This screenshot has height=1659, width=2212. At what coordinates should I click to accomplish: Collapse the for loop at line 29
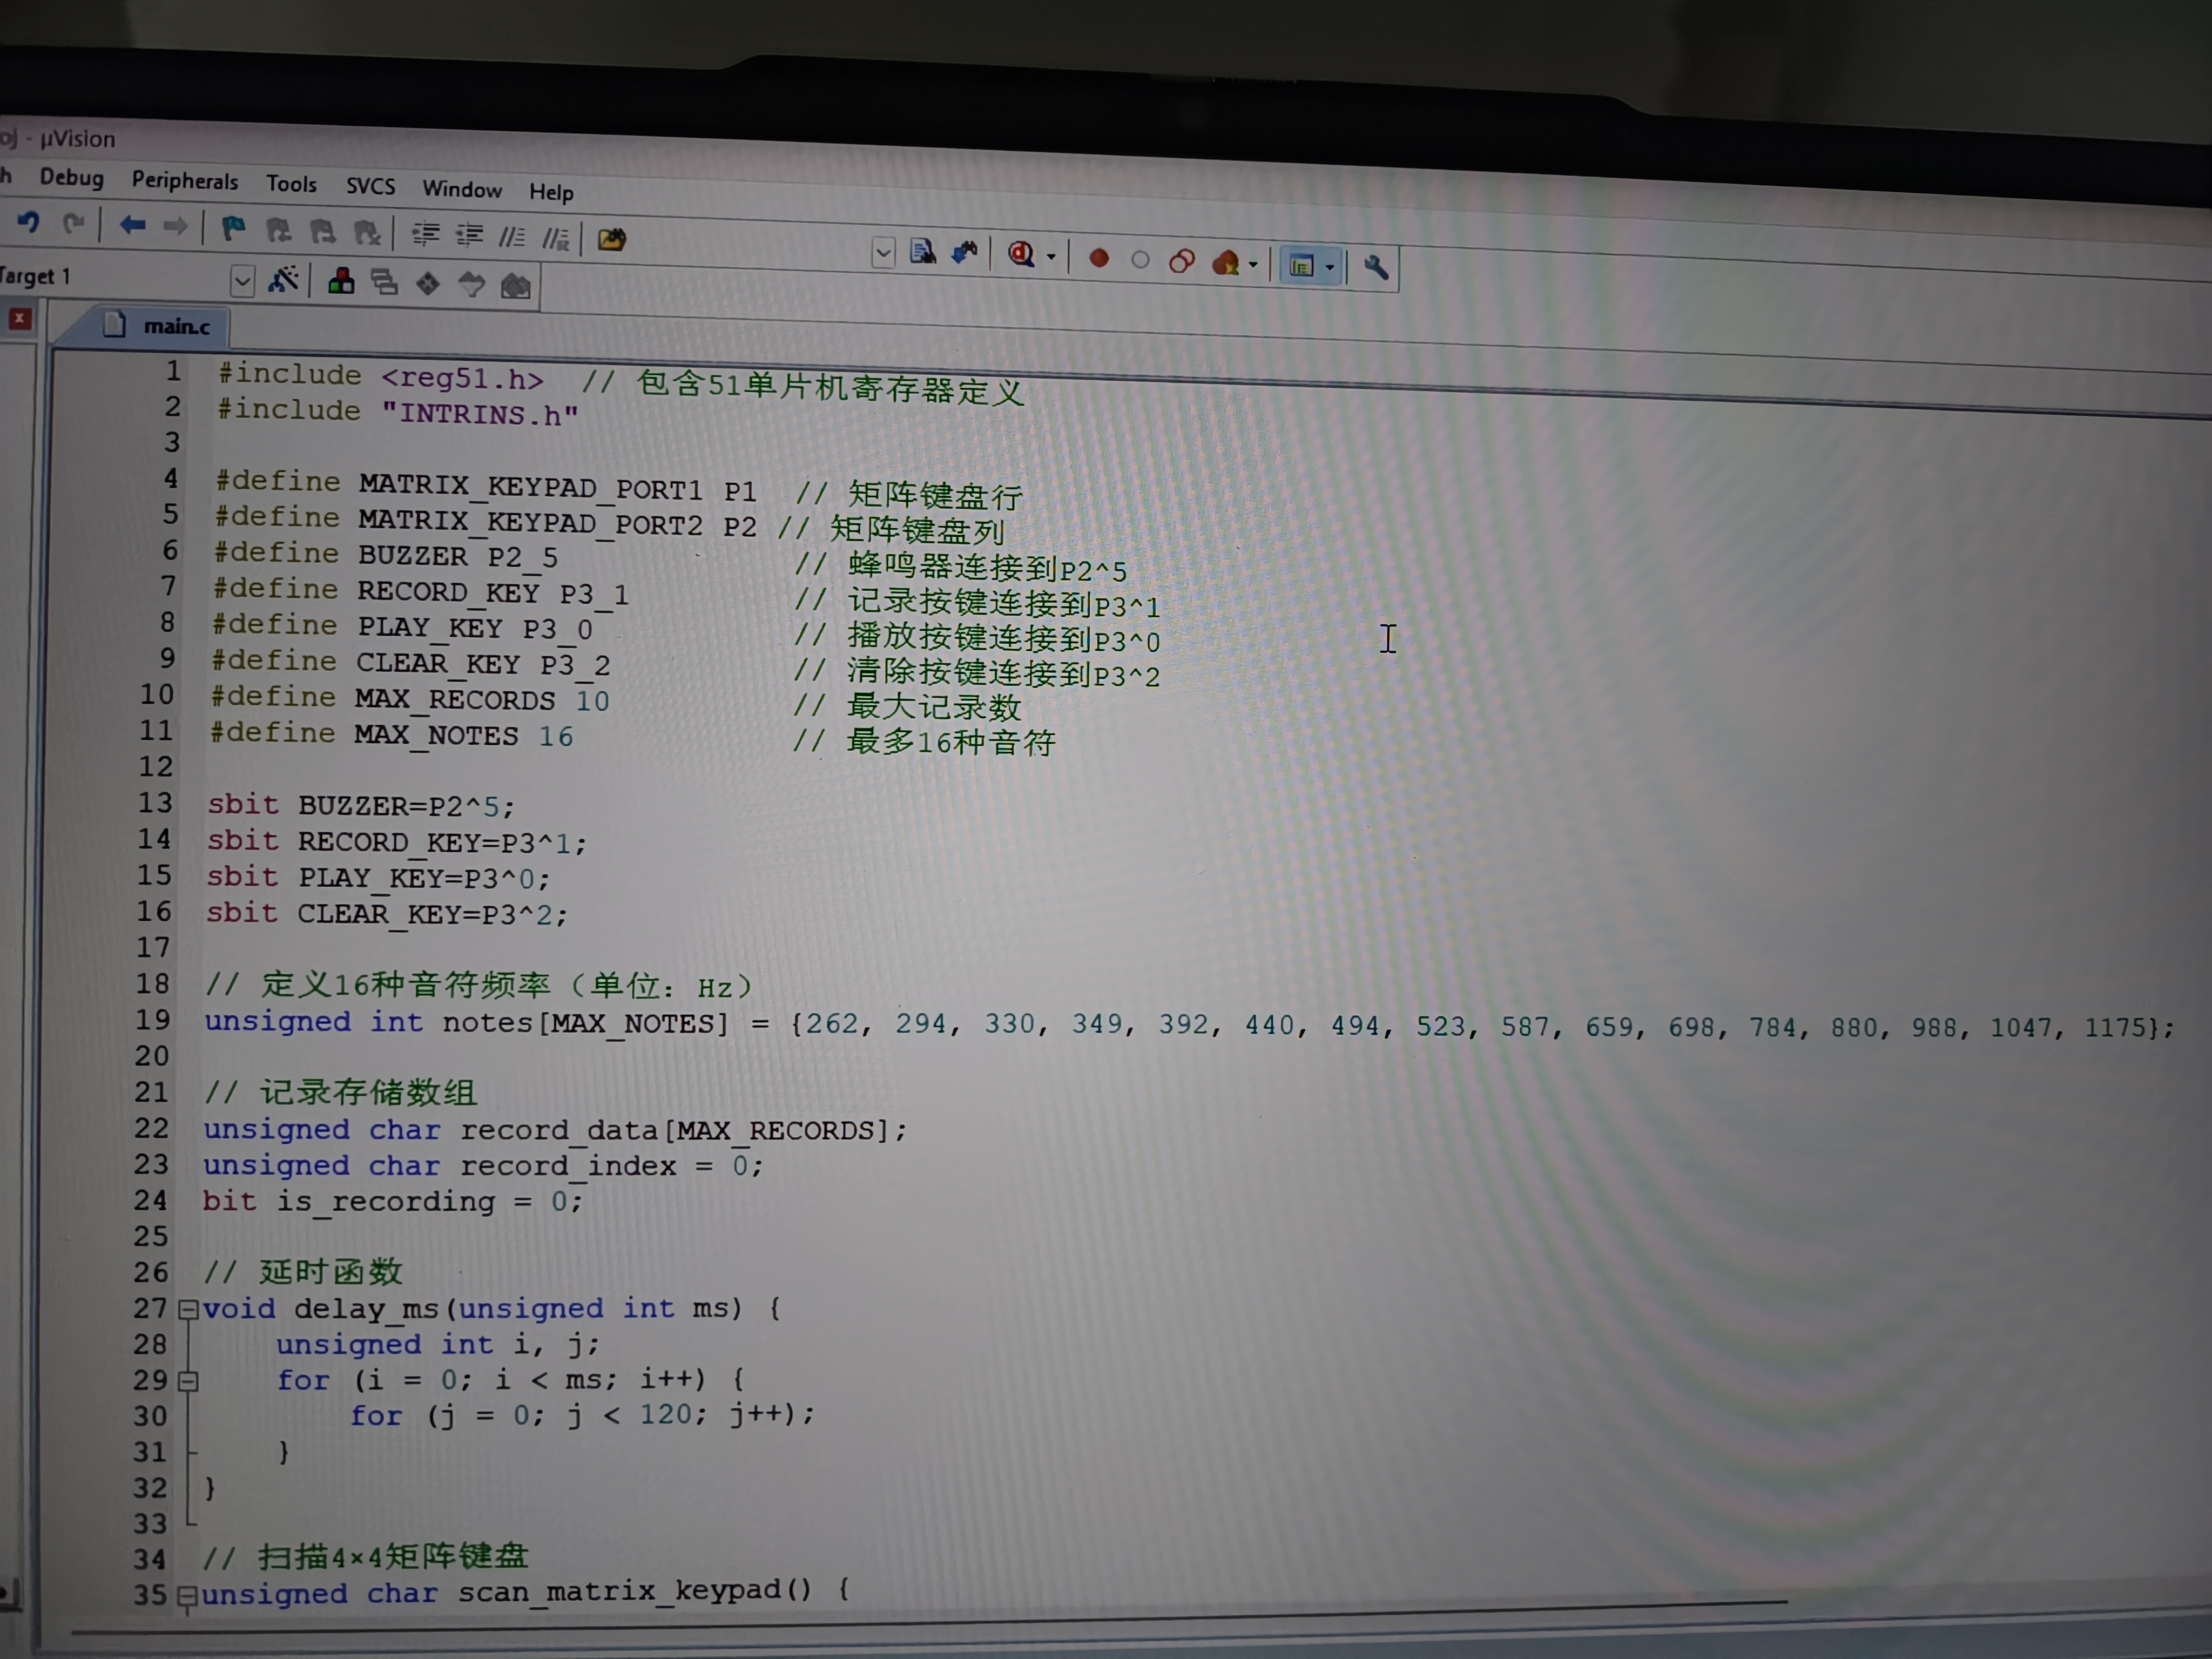pos(188,1381)
